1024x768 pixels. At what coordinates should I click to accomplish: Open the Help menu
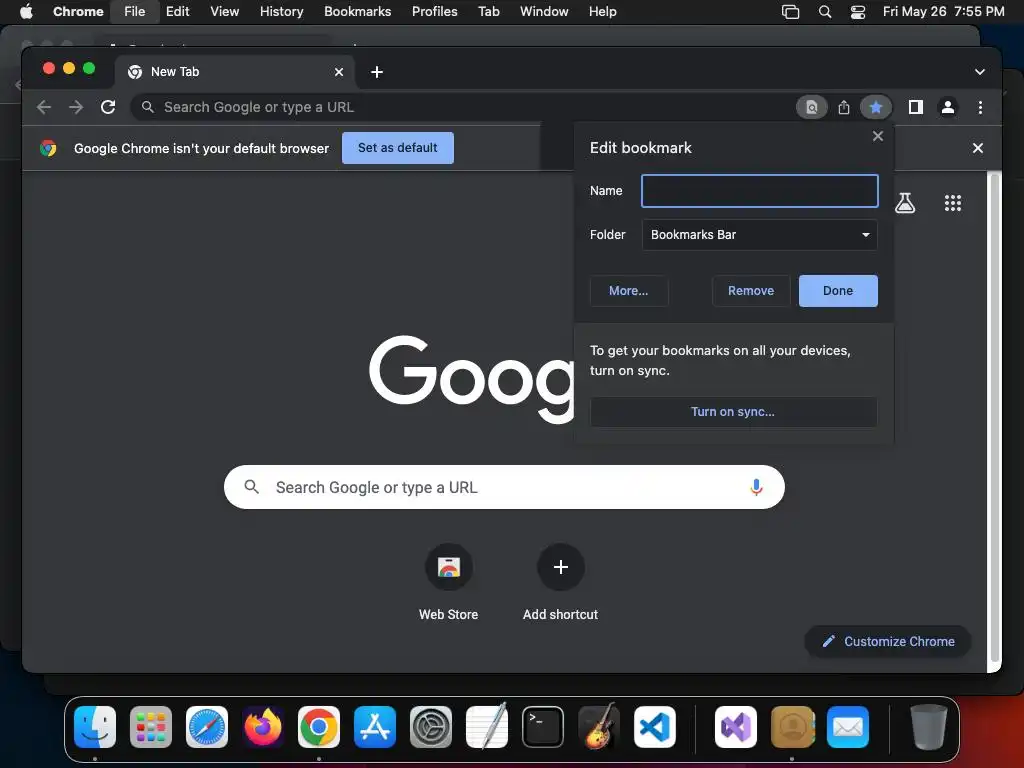point(602,12)
